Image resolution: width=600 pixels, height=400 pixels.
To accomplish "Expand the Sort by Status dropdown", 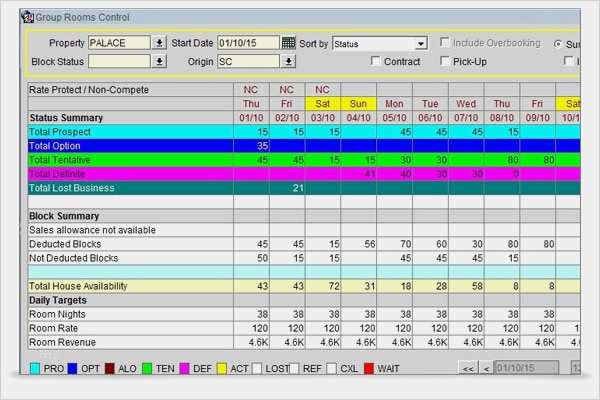I will click(421, 44).
